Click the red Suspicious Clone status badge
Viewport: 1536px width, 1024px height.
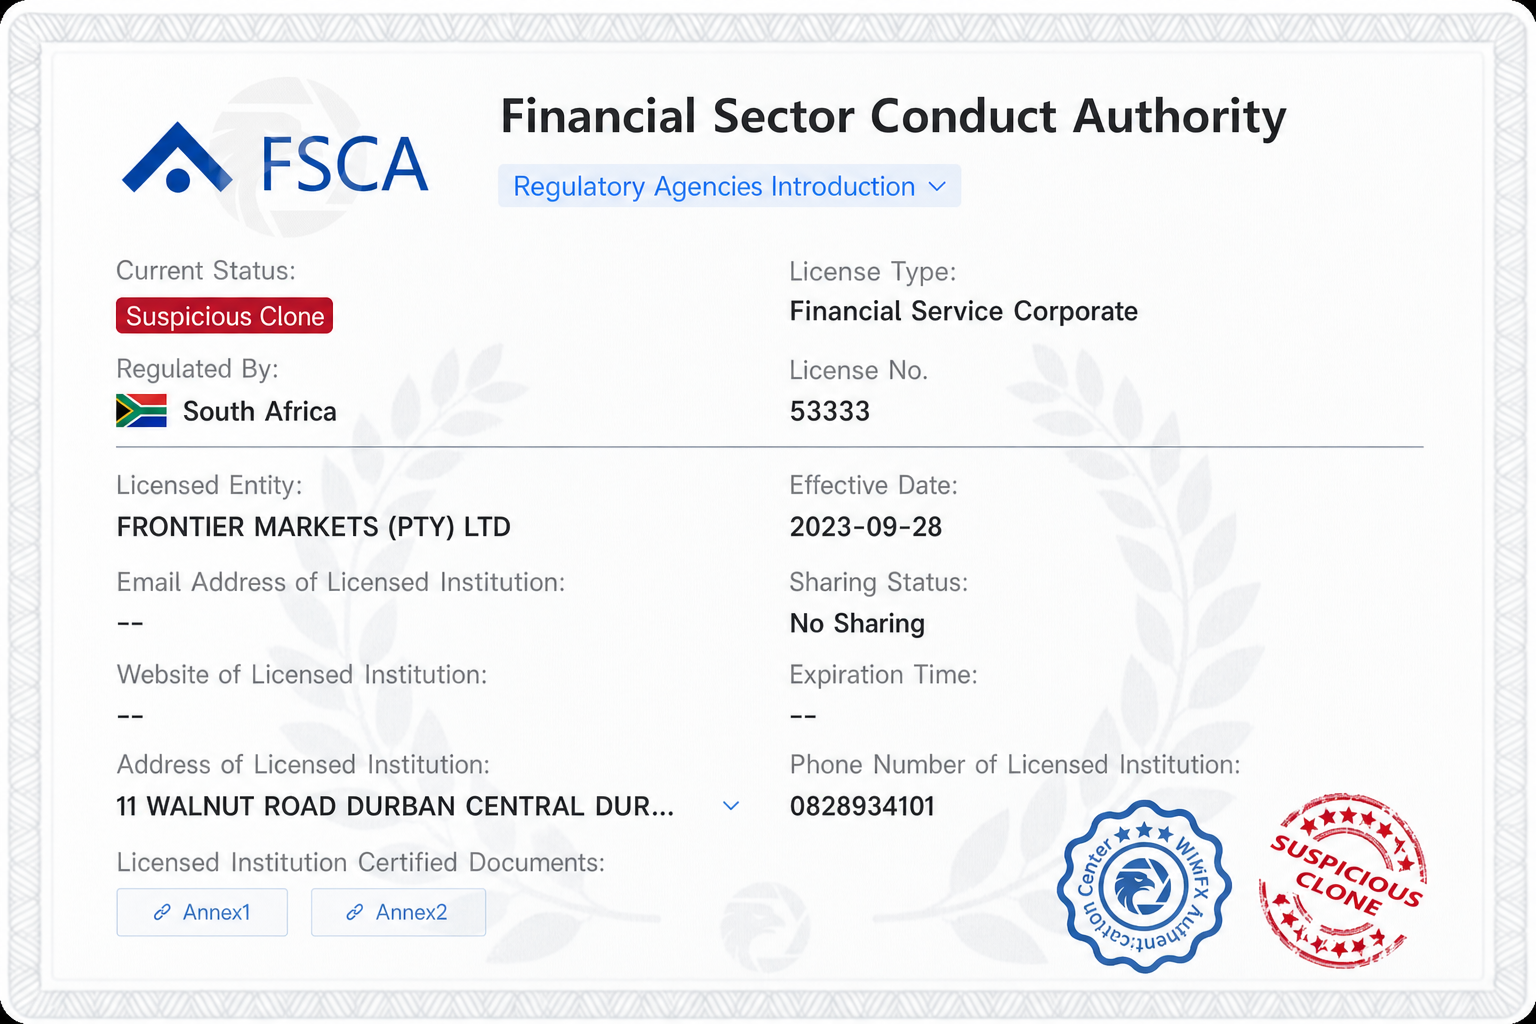click(x=224, y=316)
